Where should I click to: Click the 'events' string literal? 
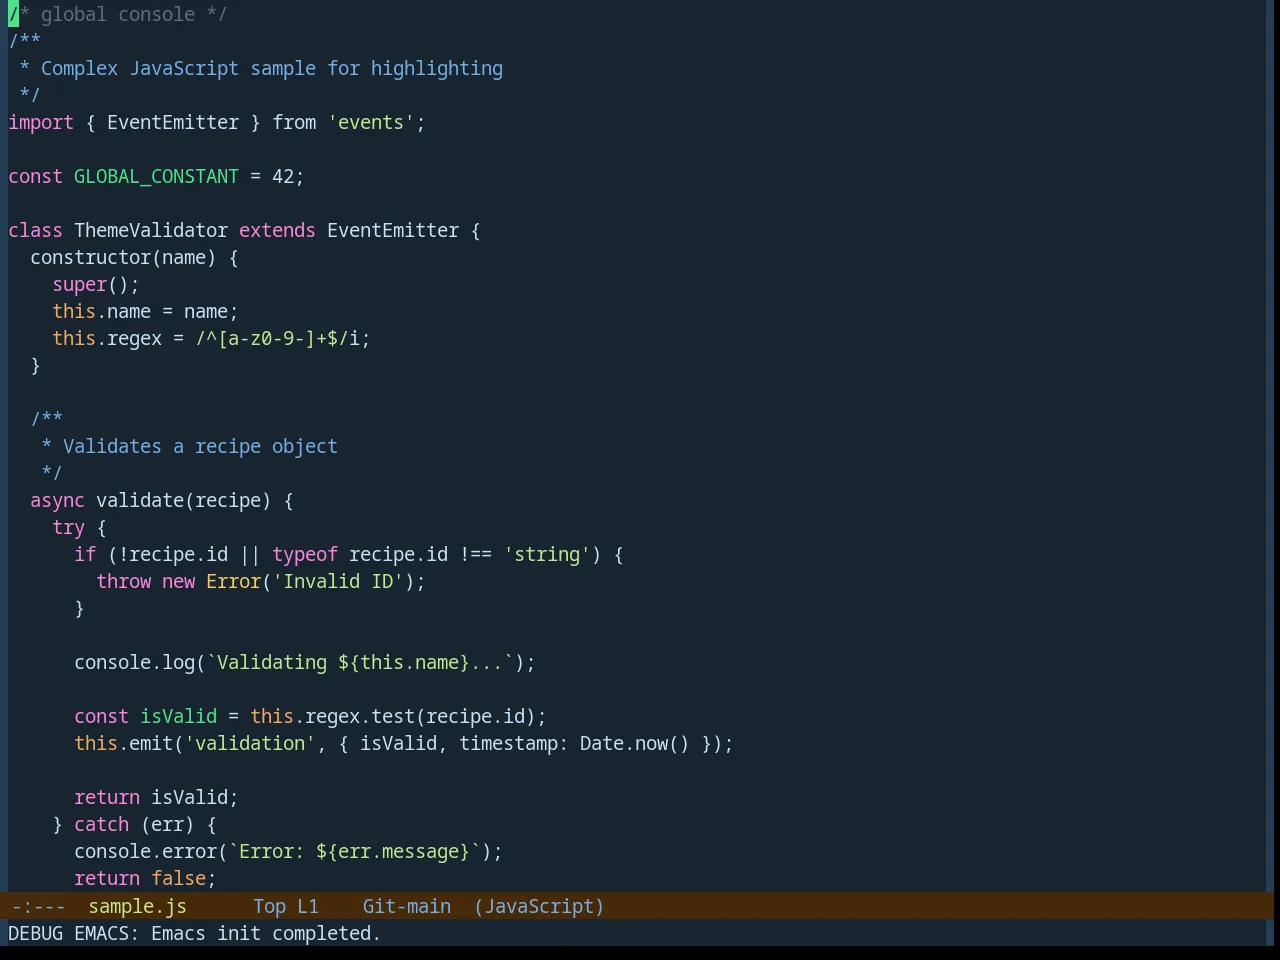(x=371, y=122)
